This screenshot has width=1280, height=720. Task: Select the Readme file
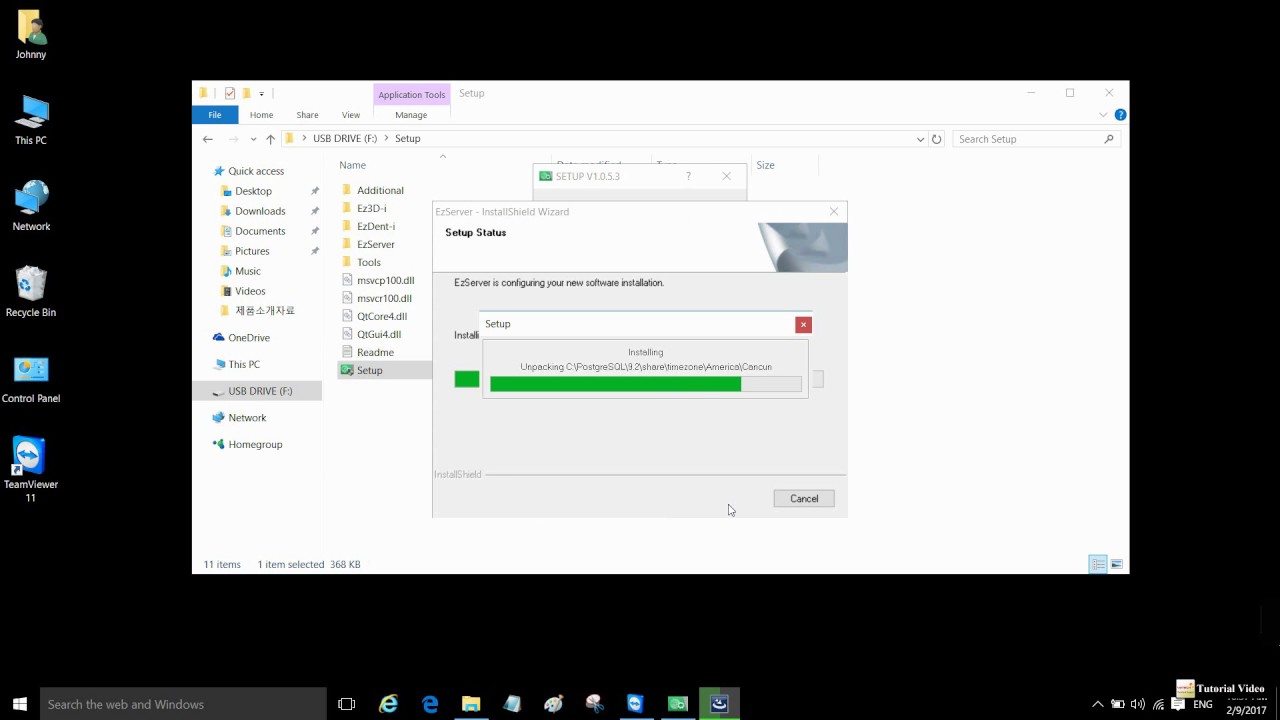(x=367, y=352)
